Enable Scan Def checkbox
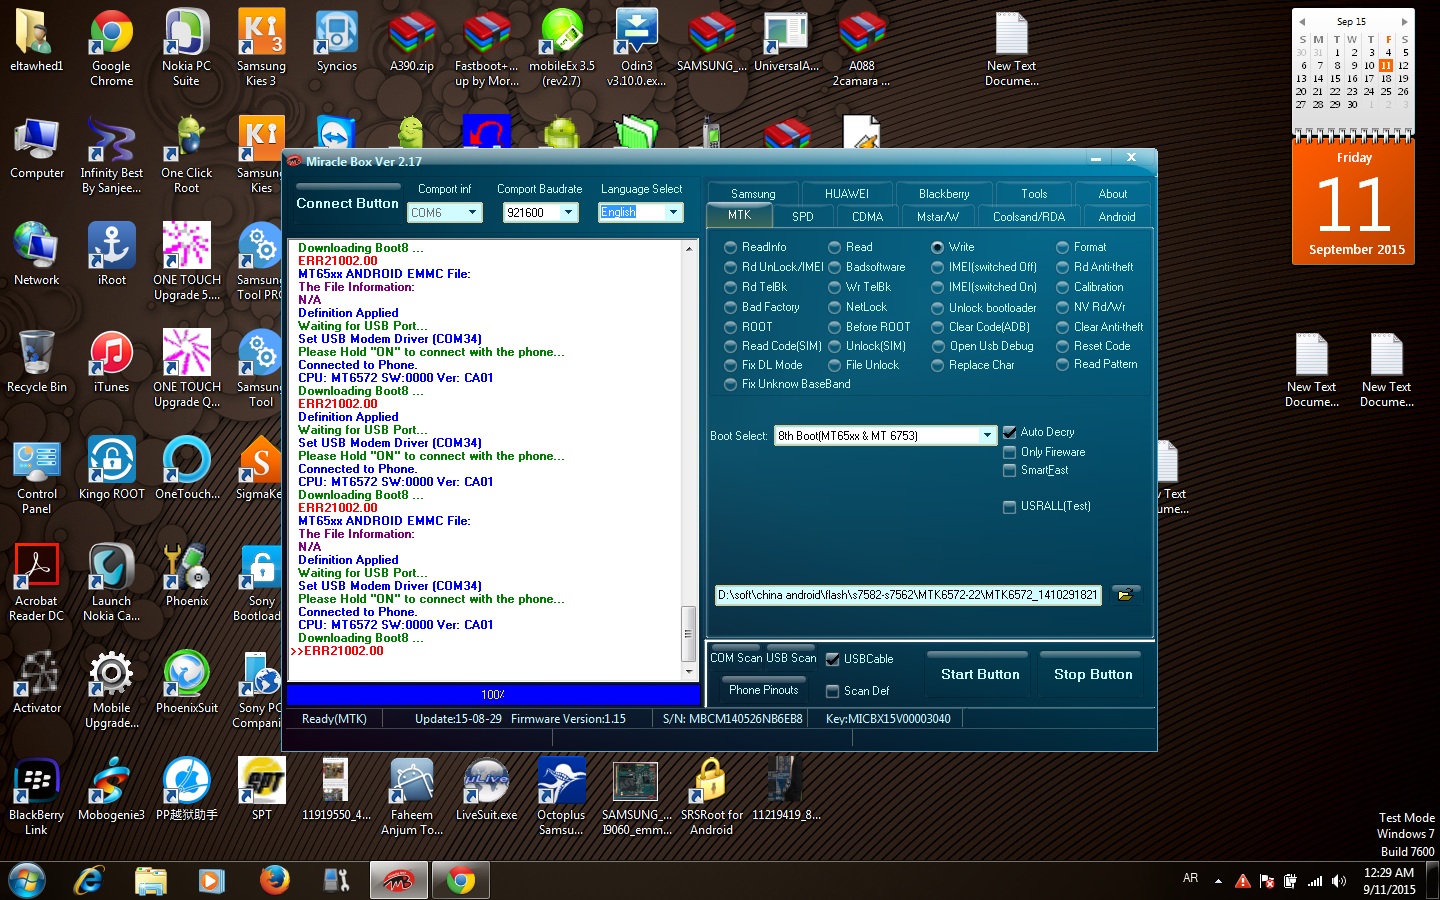 coord(833,691)
